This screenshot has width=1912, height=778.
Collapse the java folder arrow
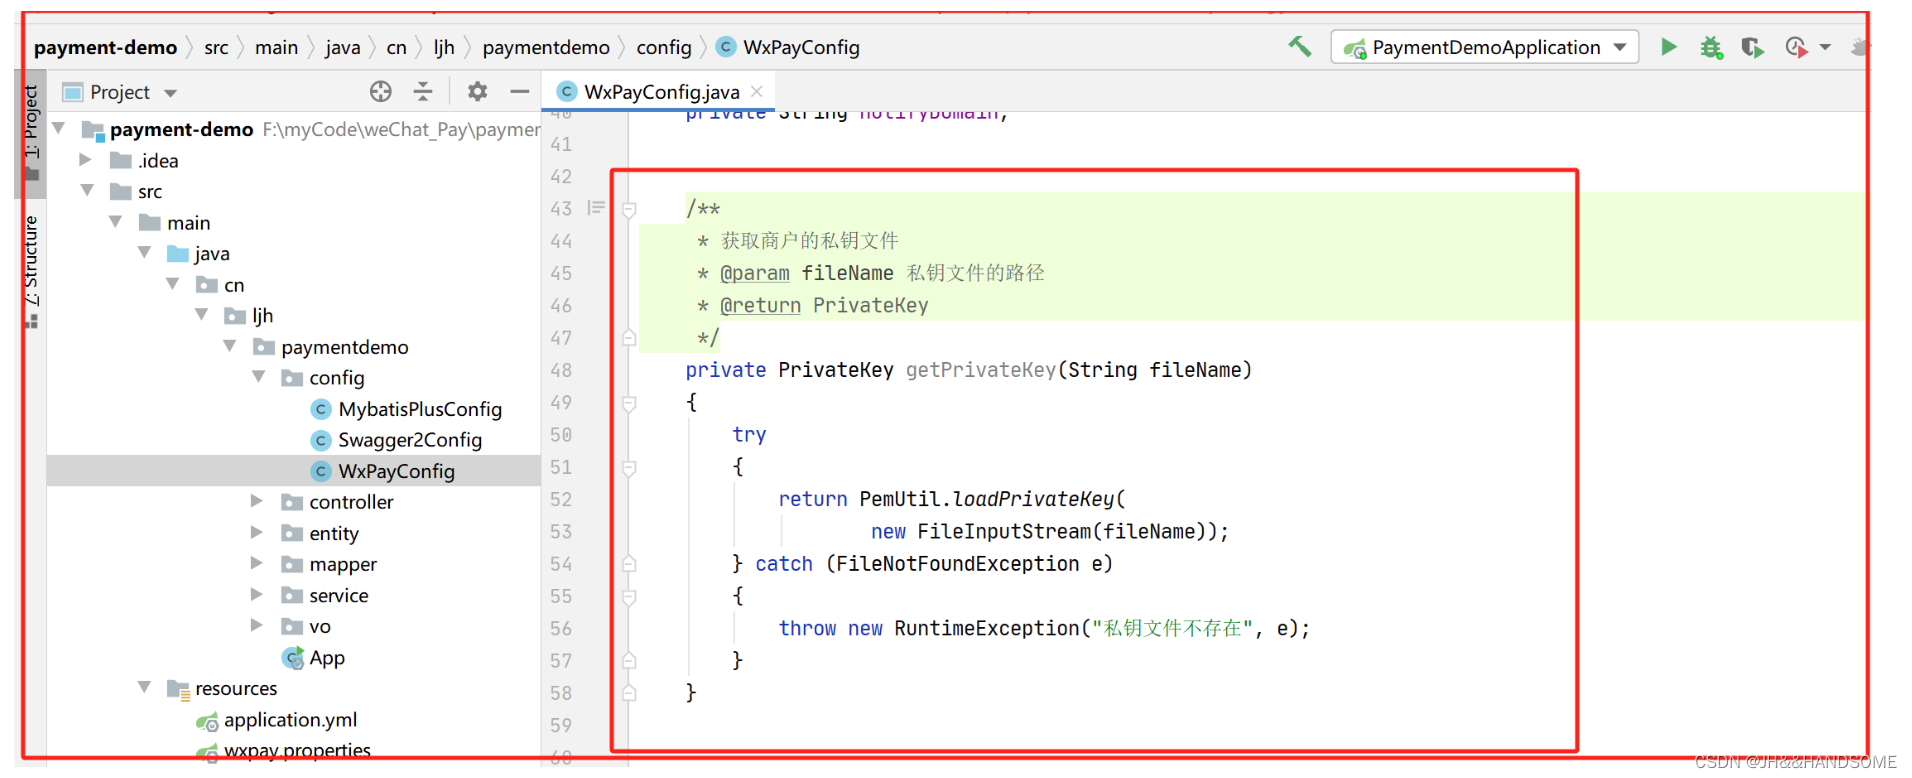[x=144, y=252]
